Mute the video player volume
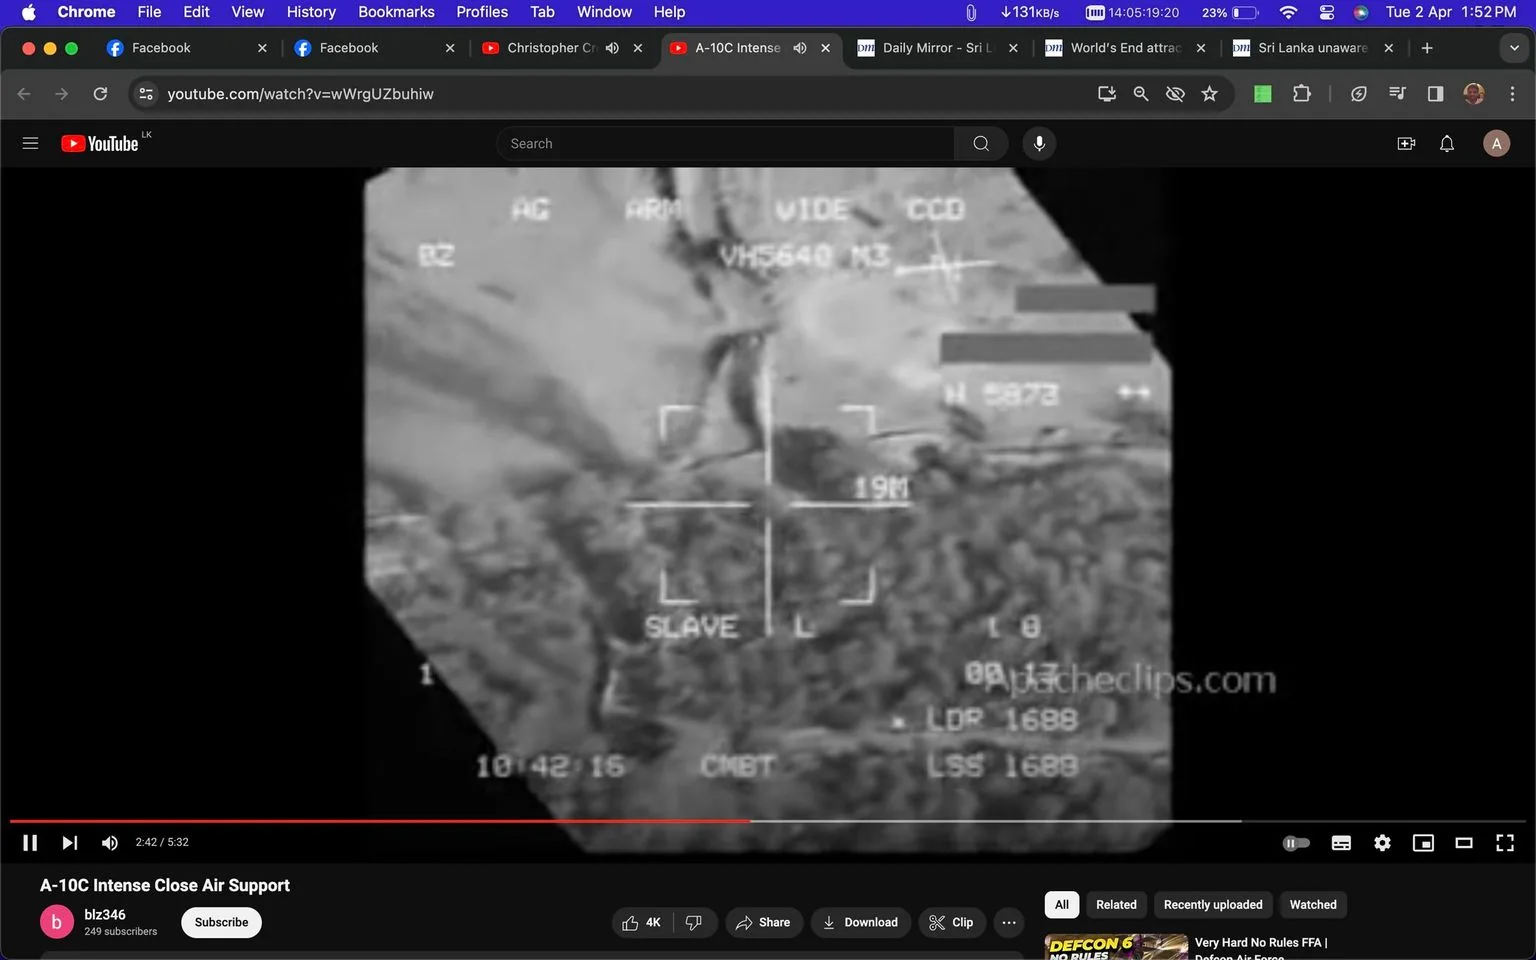The width and height of the screenshot is (1536, 960). [x=110, y=842]
